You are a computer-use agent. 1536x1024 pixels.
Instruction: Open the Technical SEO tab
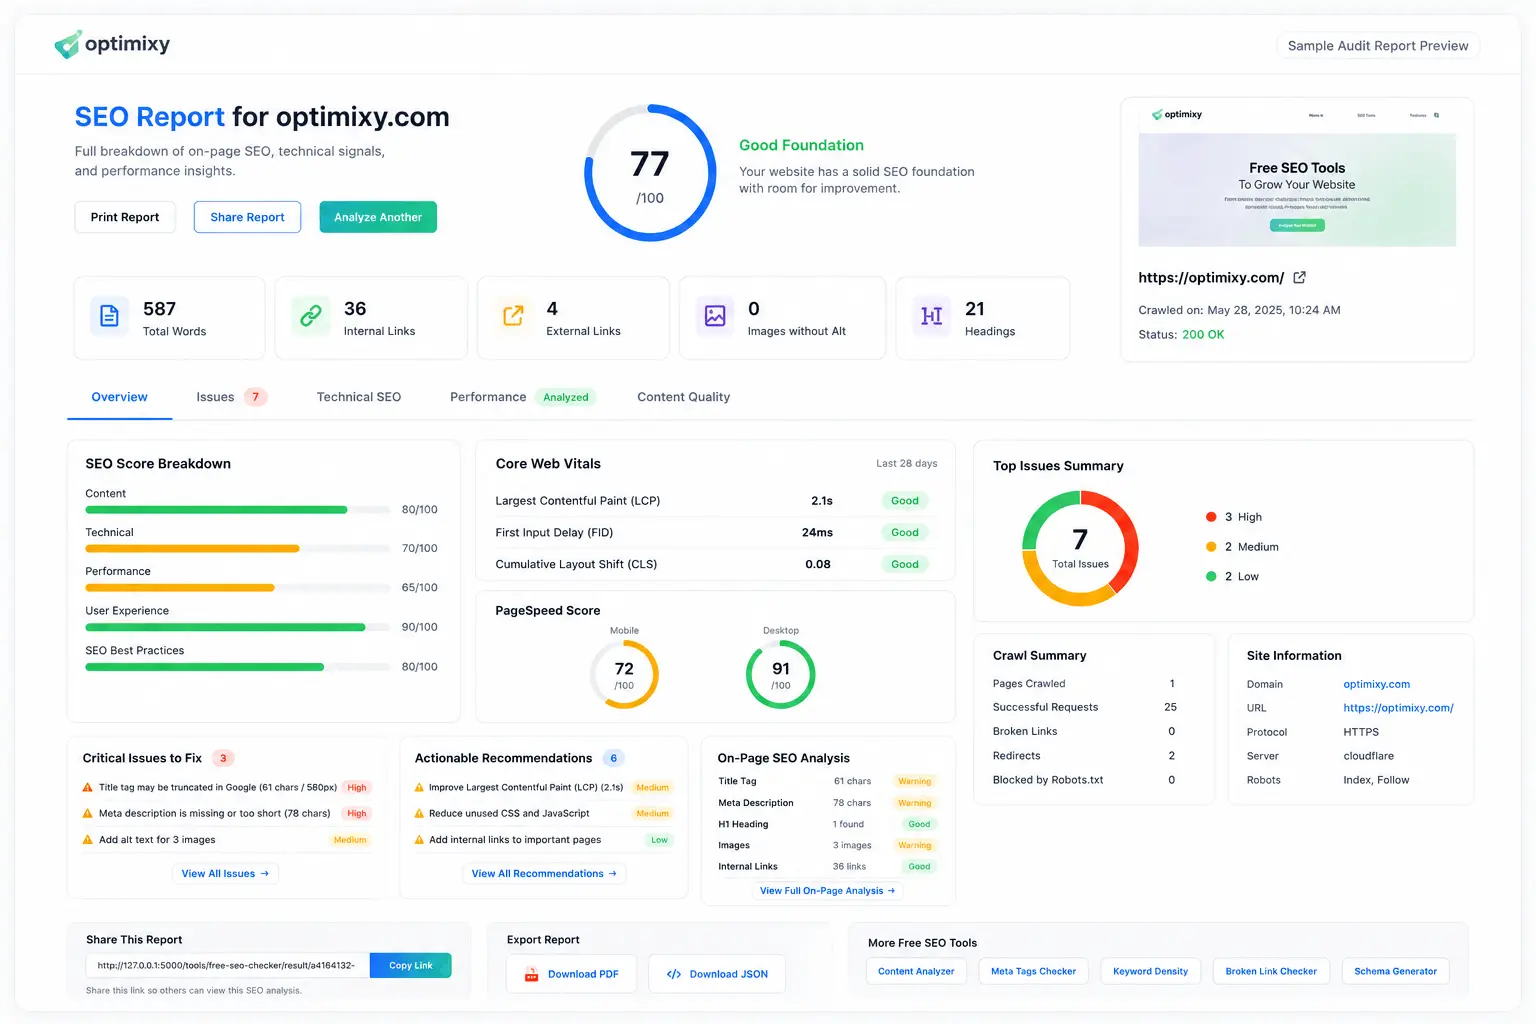click(x=359, y=397)
